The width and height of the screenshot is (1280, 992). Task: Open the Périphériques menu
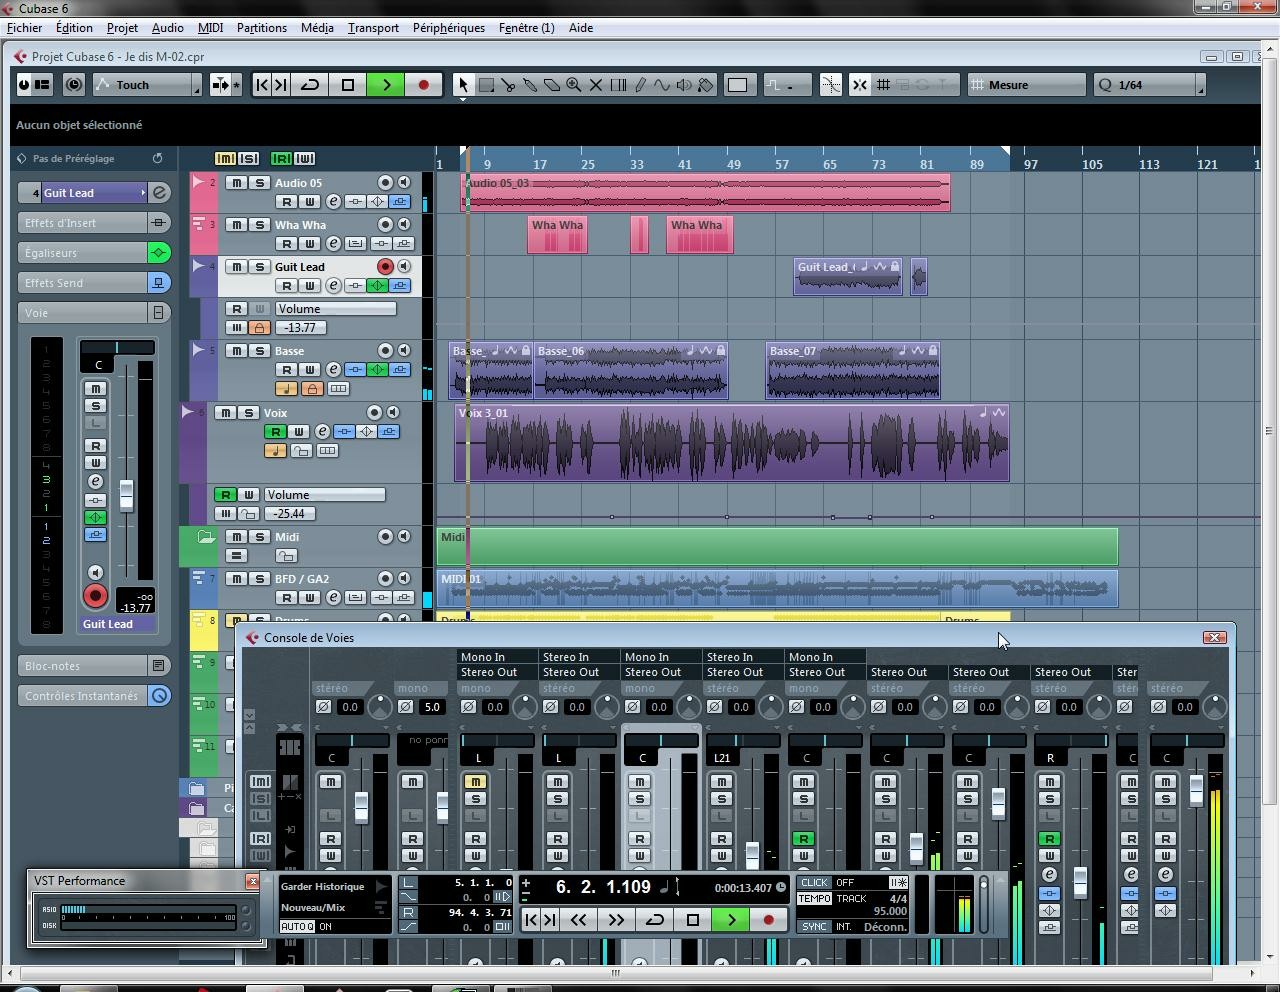[448, 28]
